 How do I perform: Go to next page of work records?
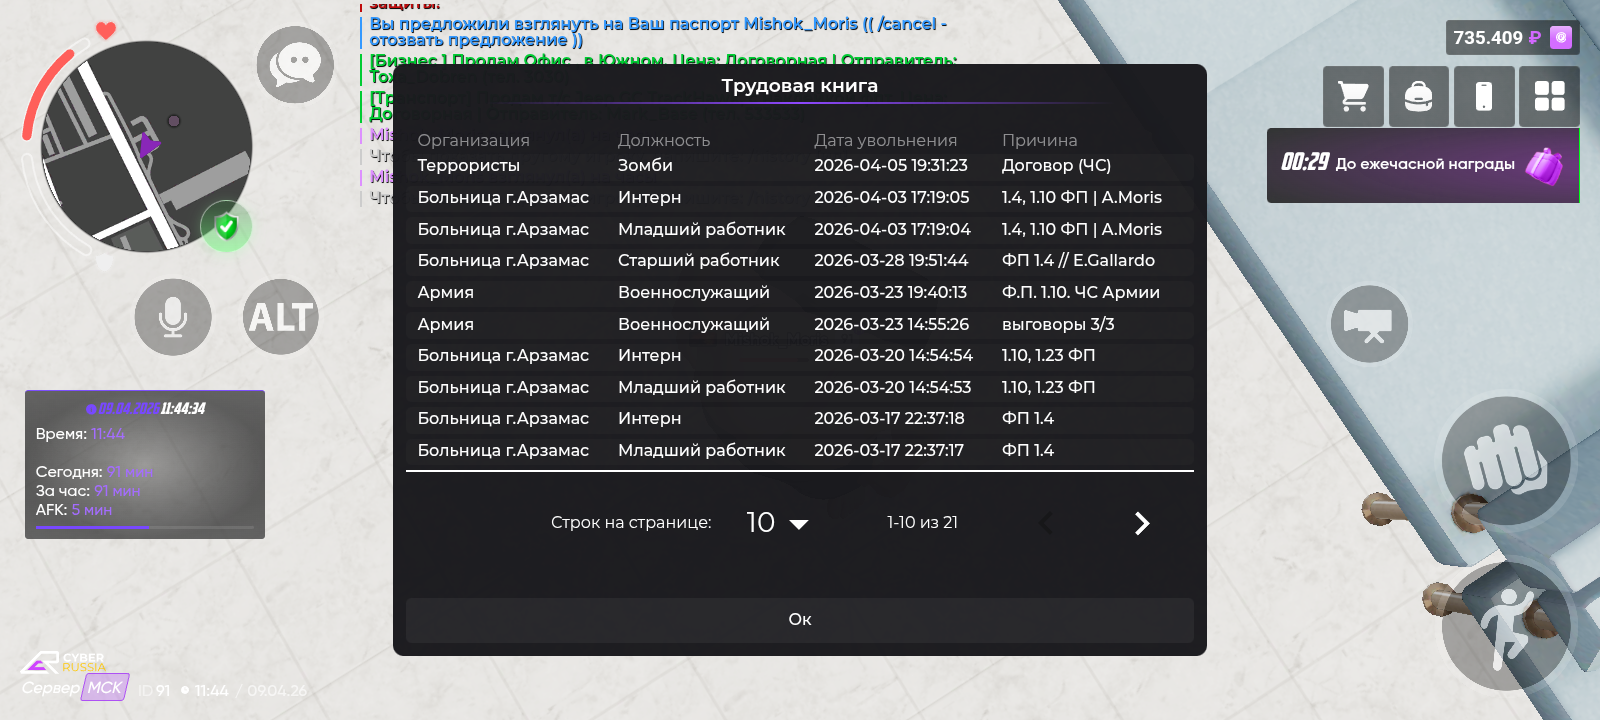tap(1142, 523)
